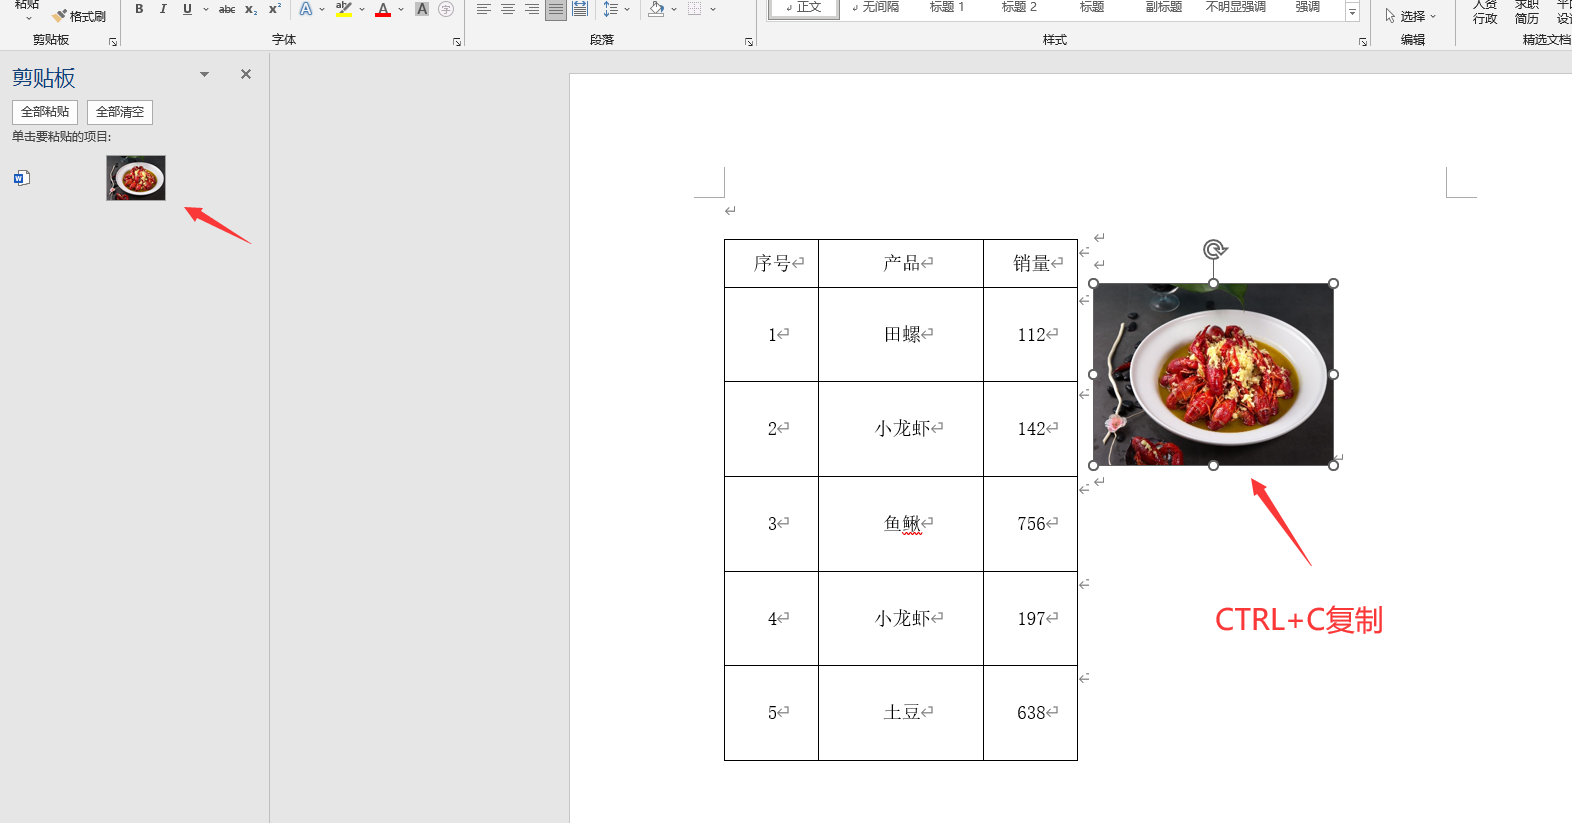1572x823 pixels.
Task: Open the Paste (粘贴) dropdown arrow
Action: pyautogui.click(x=27, y=18)
